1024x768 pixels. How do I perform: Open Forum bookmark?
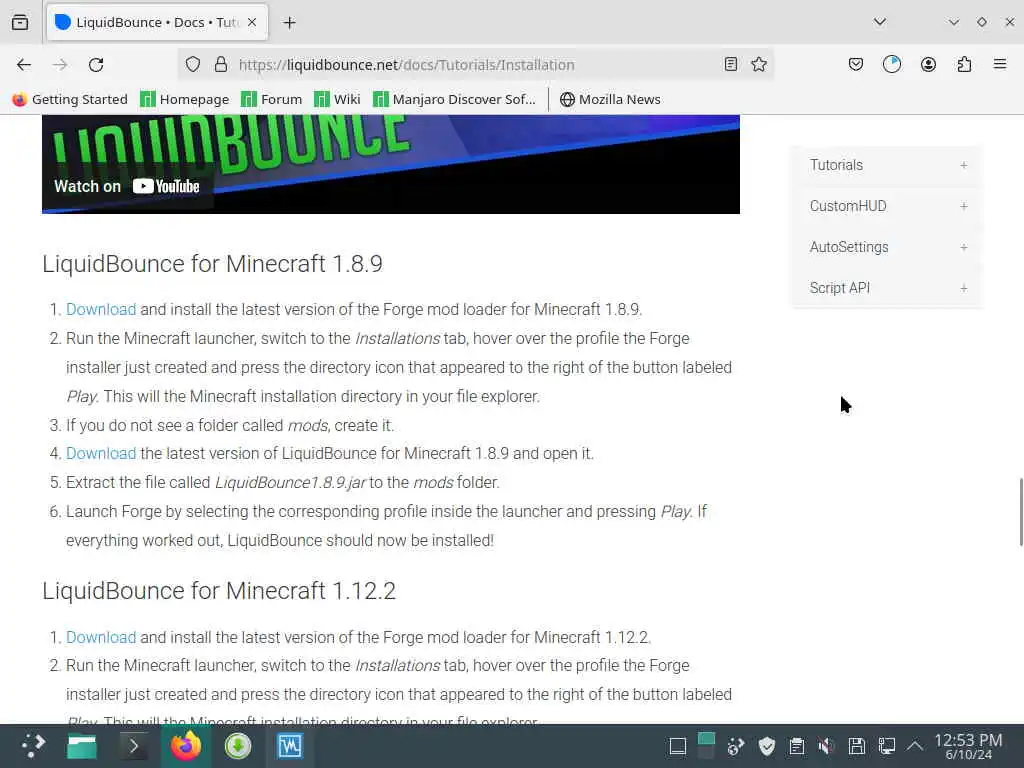[x=272, y=99]
